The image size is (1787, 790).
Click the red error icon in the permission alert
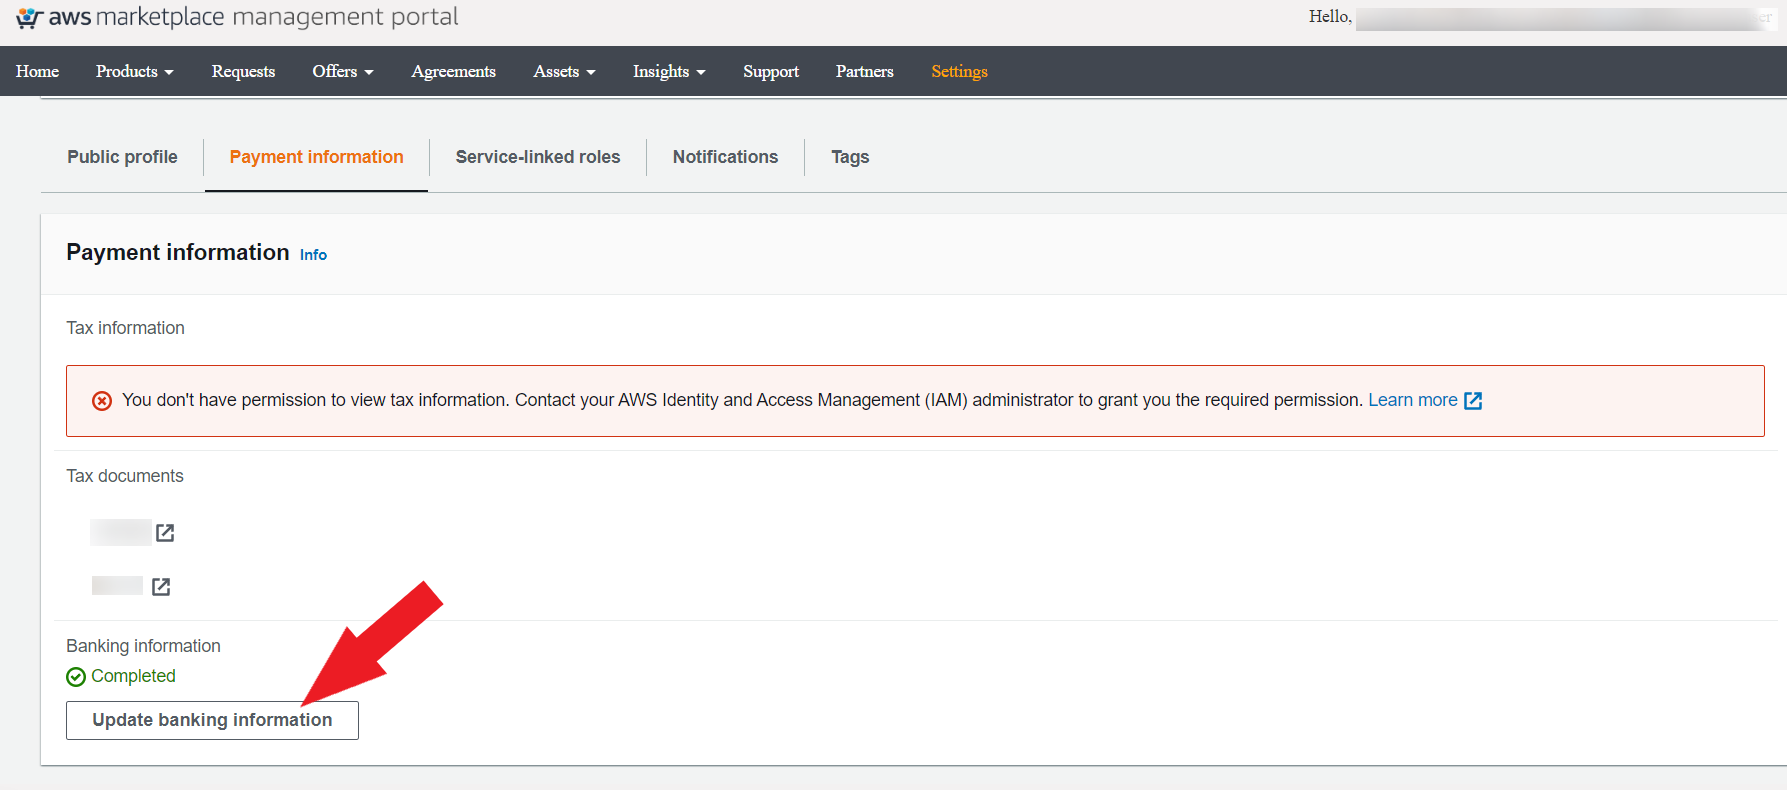[102, 401]
